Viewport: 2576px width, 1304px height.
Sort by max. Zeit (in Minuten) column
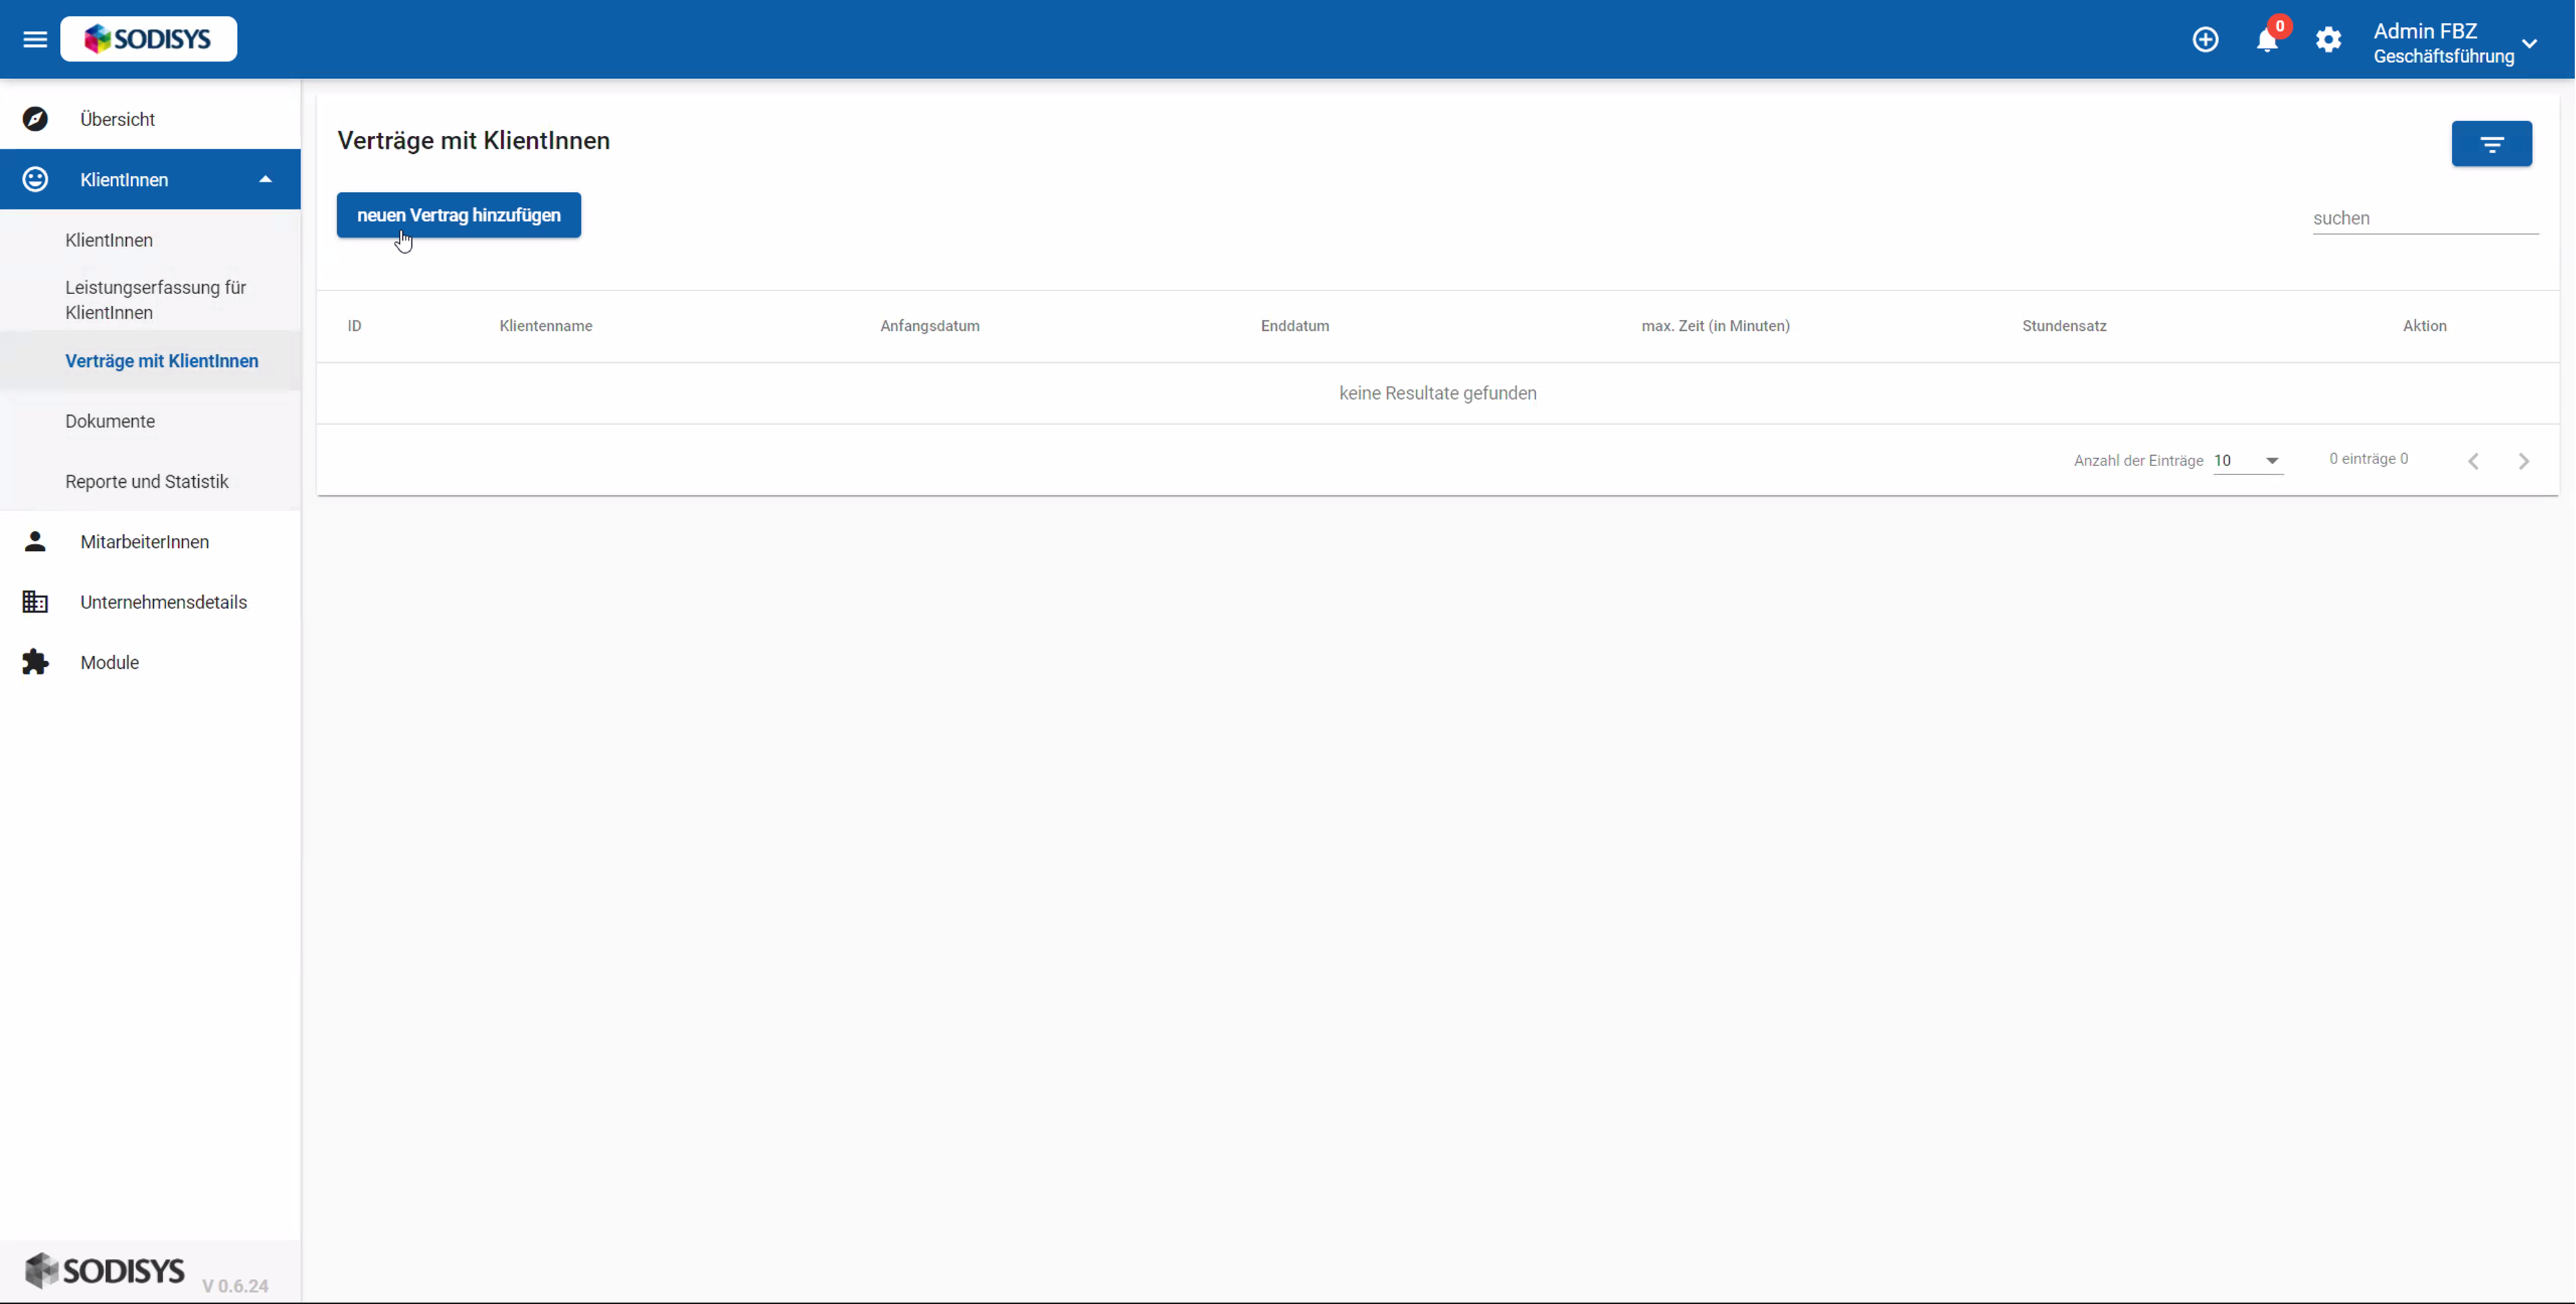pyautogui.click(x=1716, y=326)
